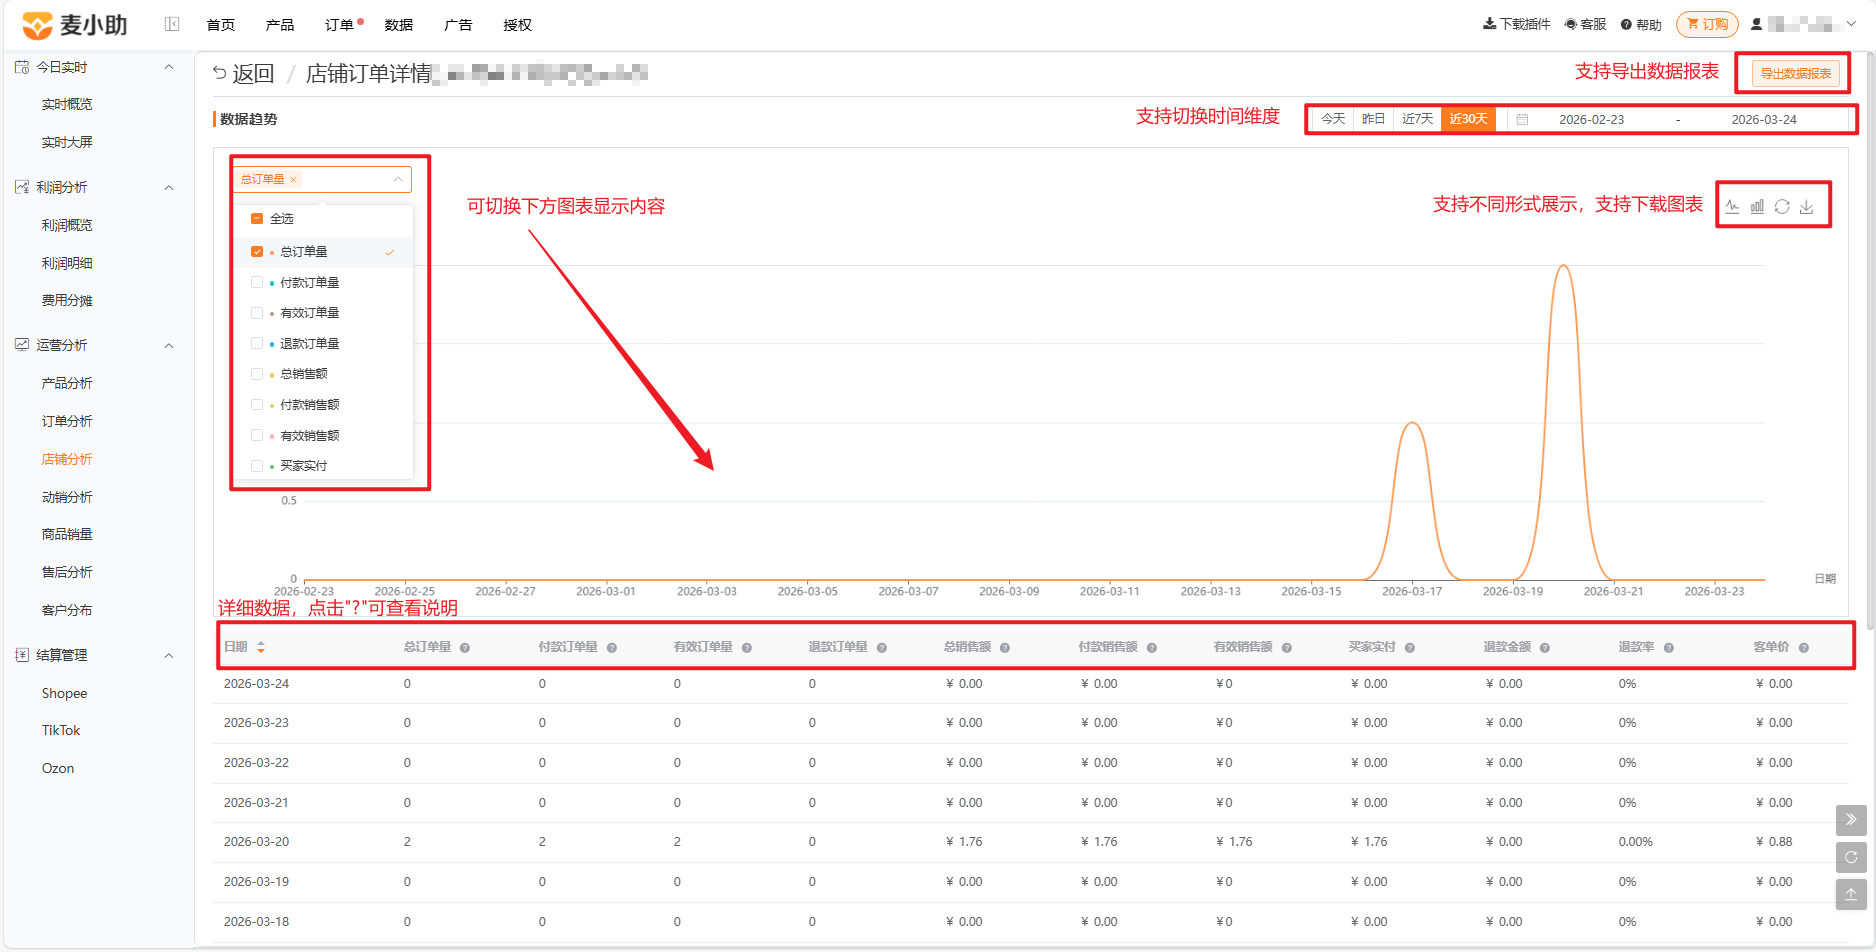Image resolution: width=1876 pixels, height=952 pixels.
Task: Click the help icon beside 总订单量 column
Action: pos(465,648)
